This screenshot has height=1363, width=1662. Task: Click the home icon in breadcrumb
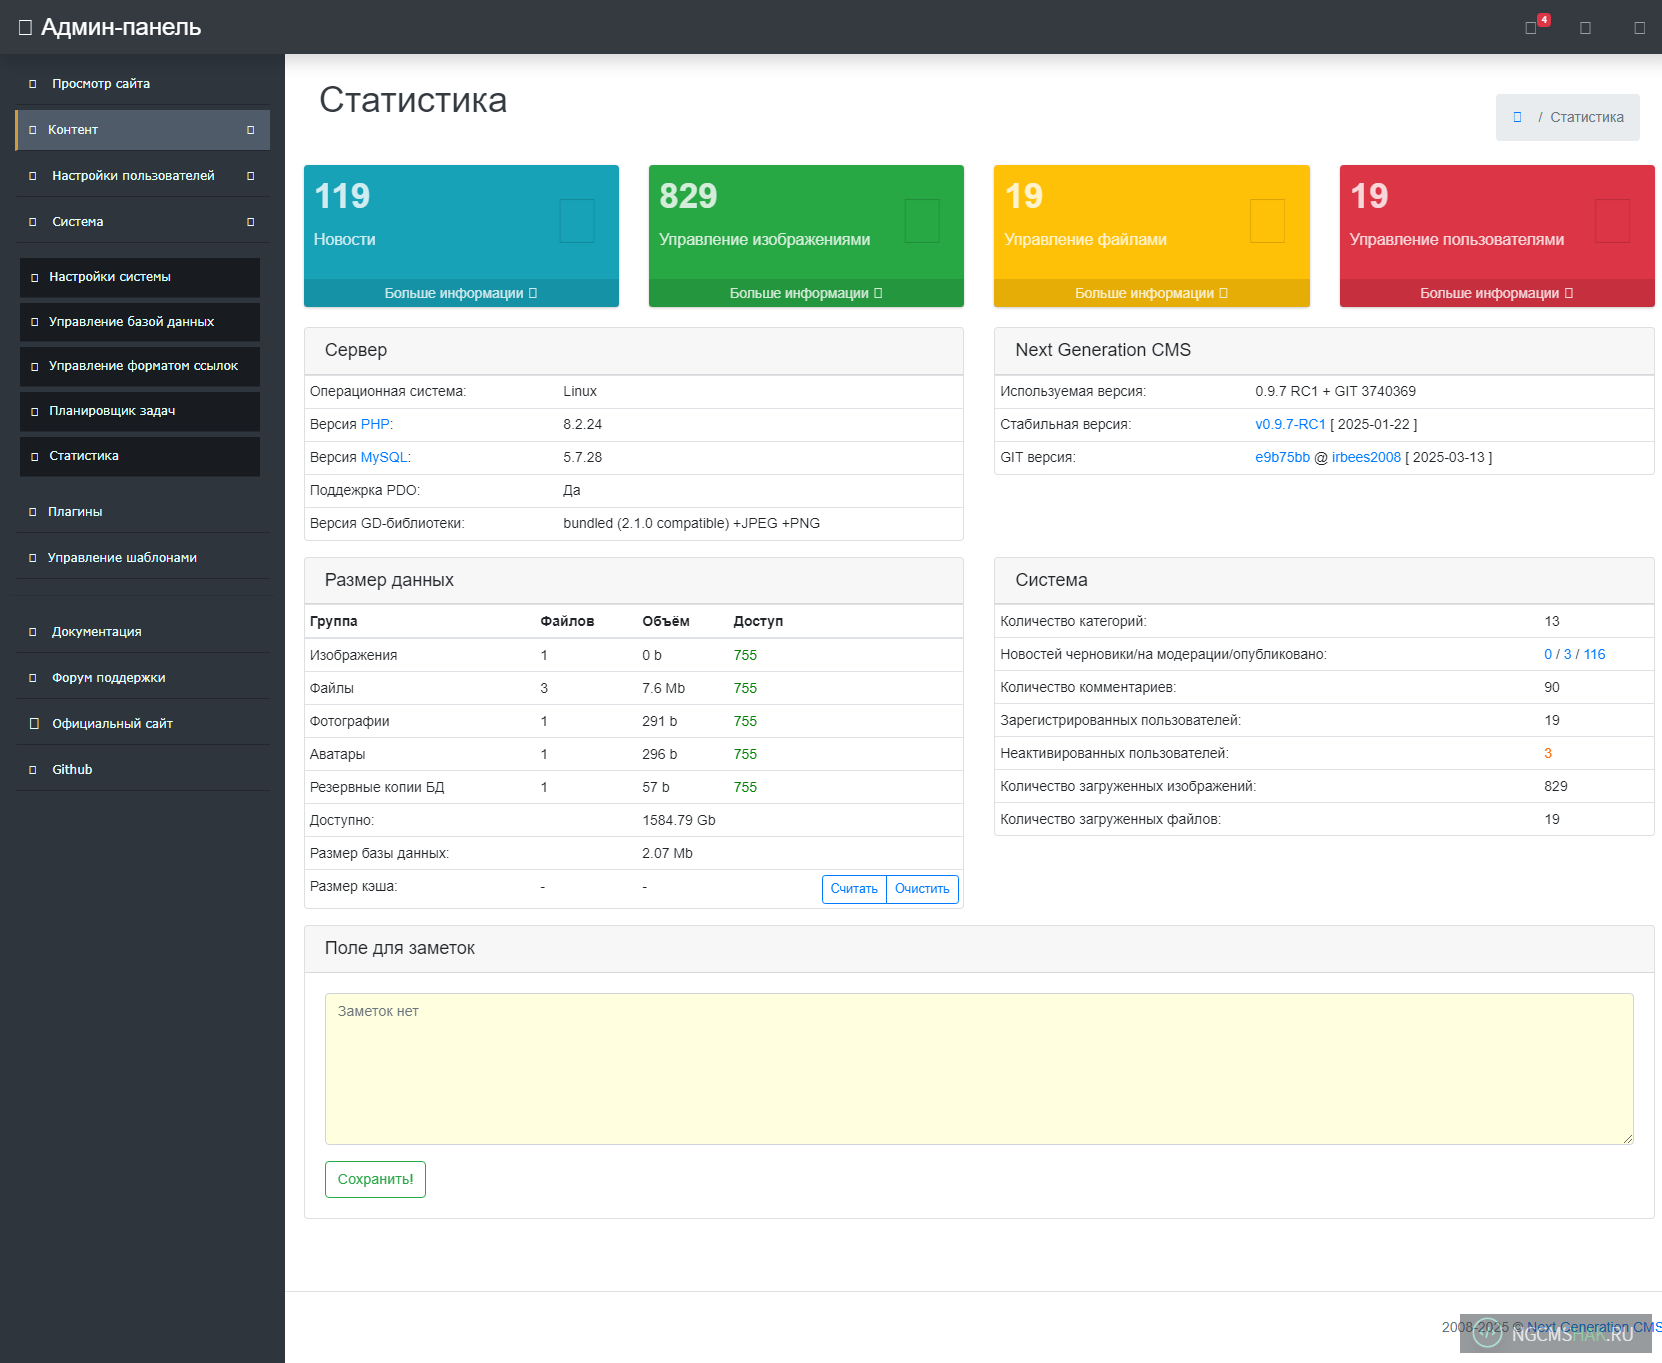1517,117
